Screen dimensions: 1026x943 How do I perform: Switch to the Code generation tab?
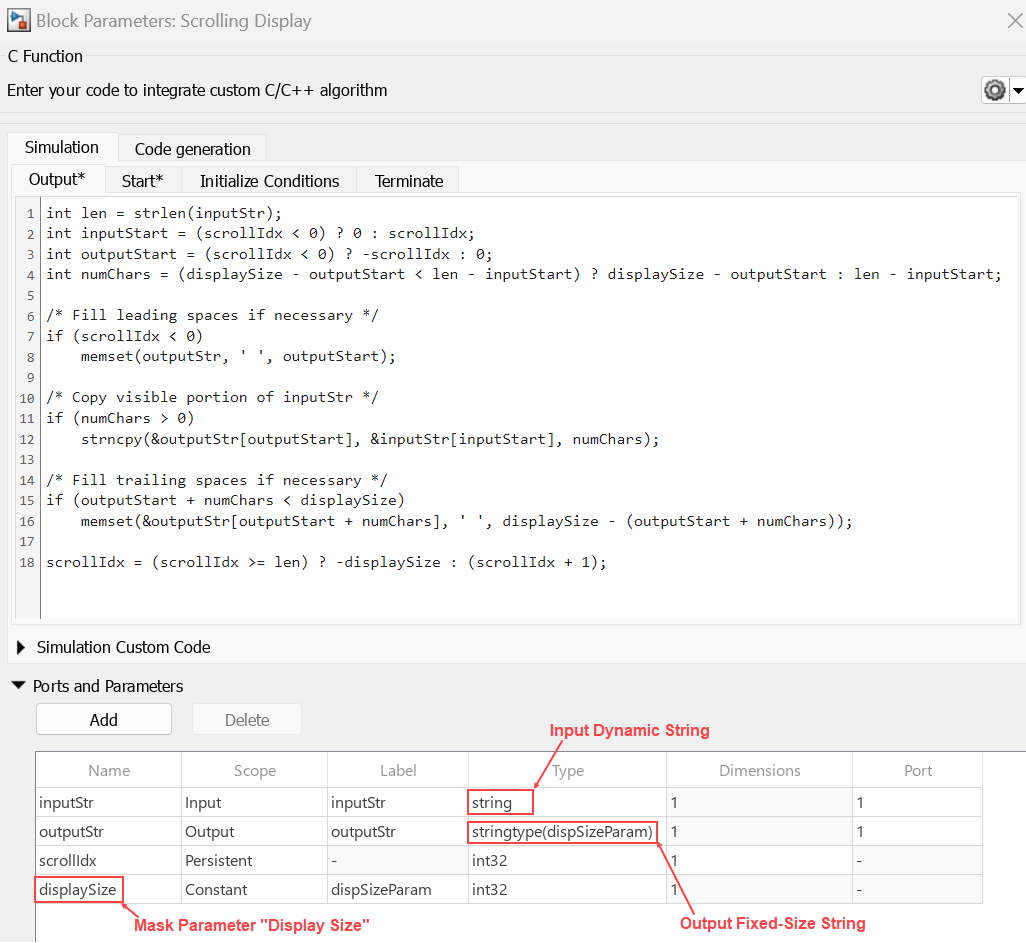coord(192,149)
